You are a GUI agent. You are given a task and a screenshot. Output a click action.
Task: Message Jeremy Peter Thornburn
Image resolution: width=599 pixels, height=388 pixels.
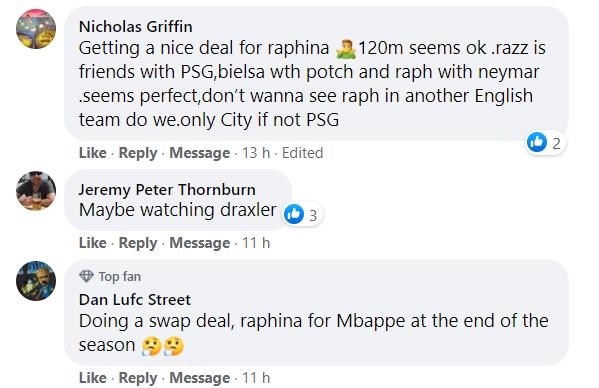[x=200, y=243]
